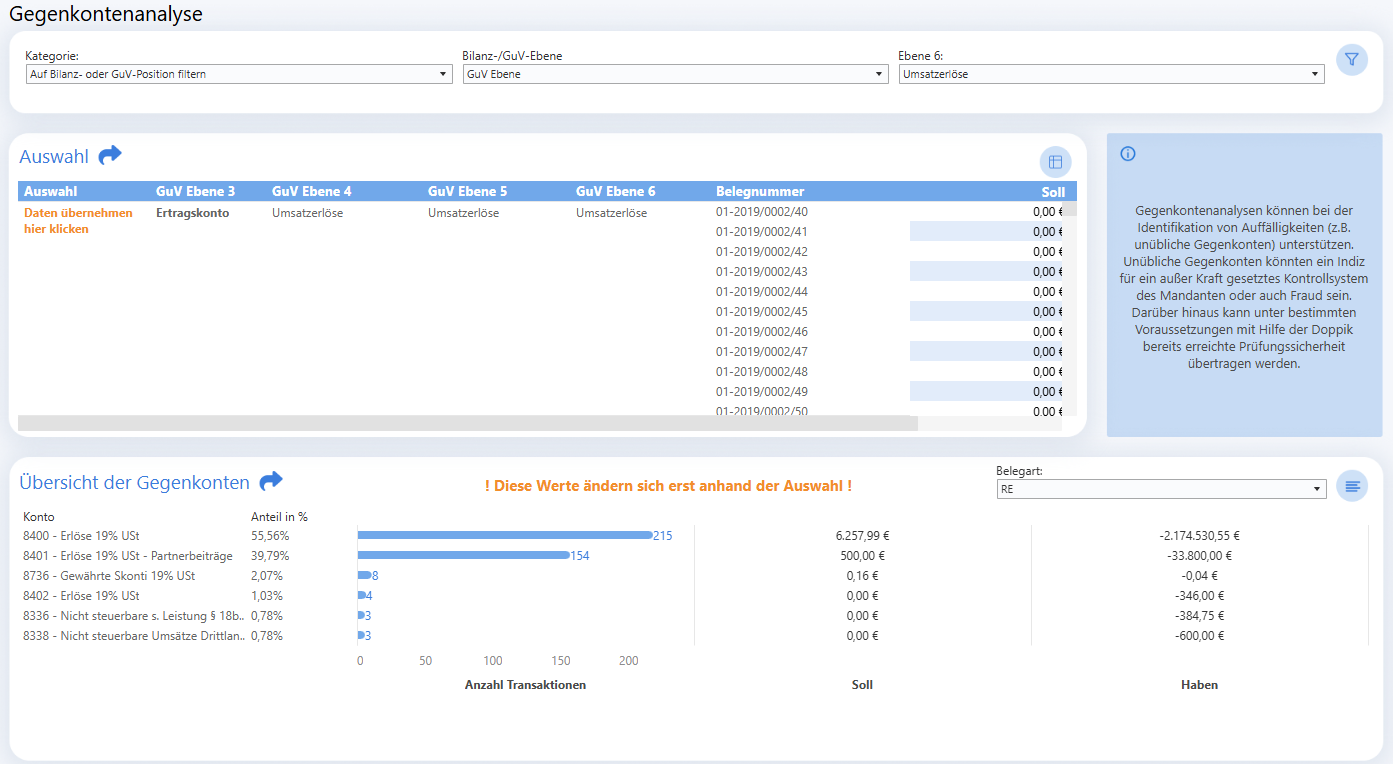Select Belegnummer 01-2019/0002/45

coord(762,311)
